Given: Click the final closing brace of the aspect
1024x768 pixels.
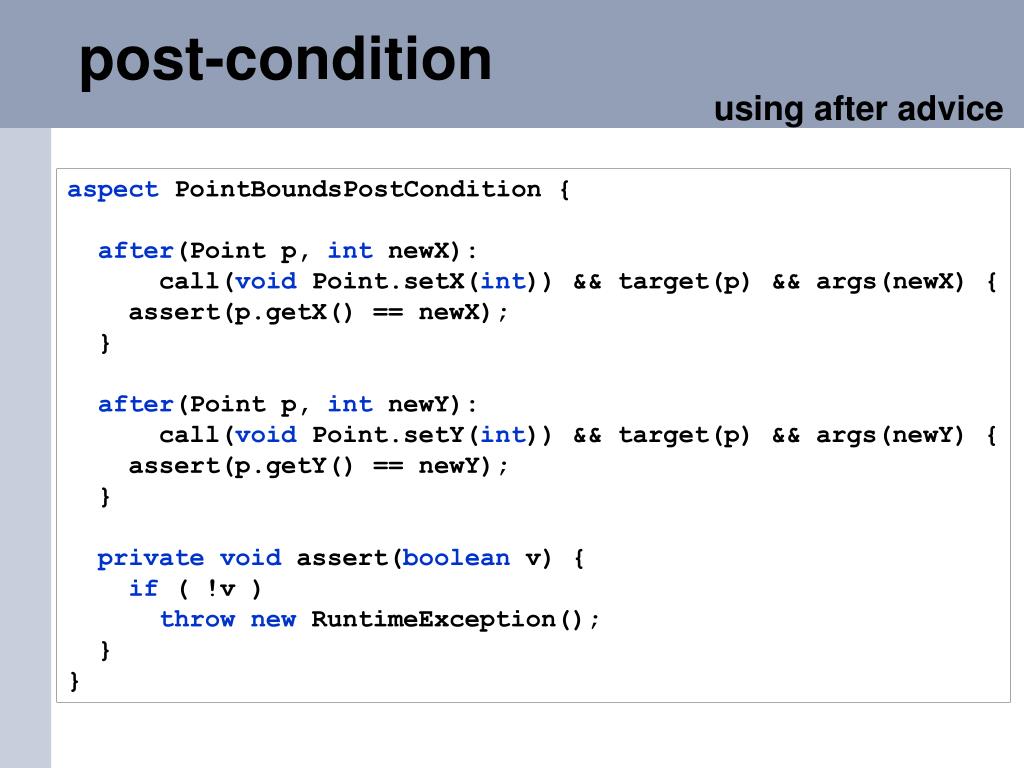Looking at the screenshot, I should pyautogui.click(x=74, y=681).
